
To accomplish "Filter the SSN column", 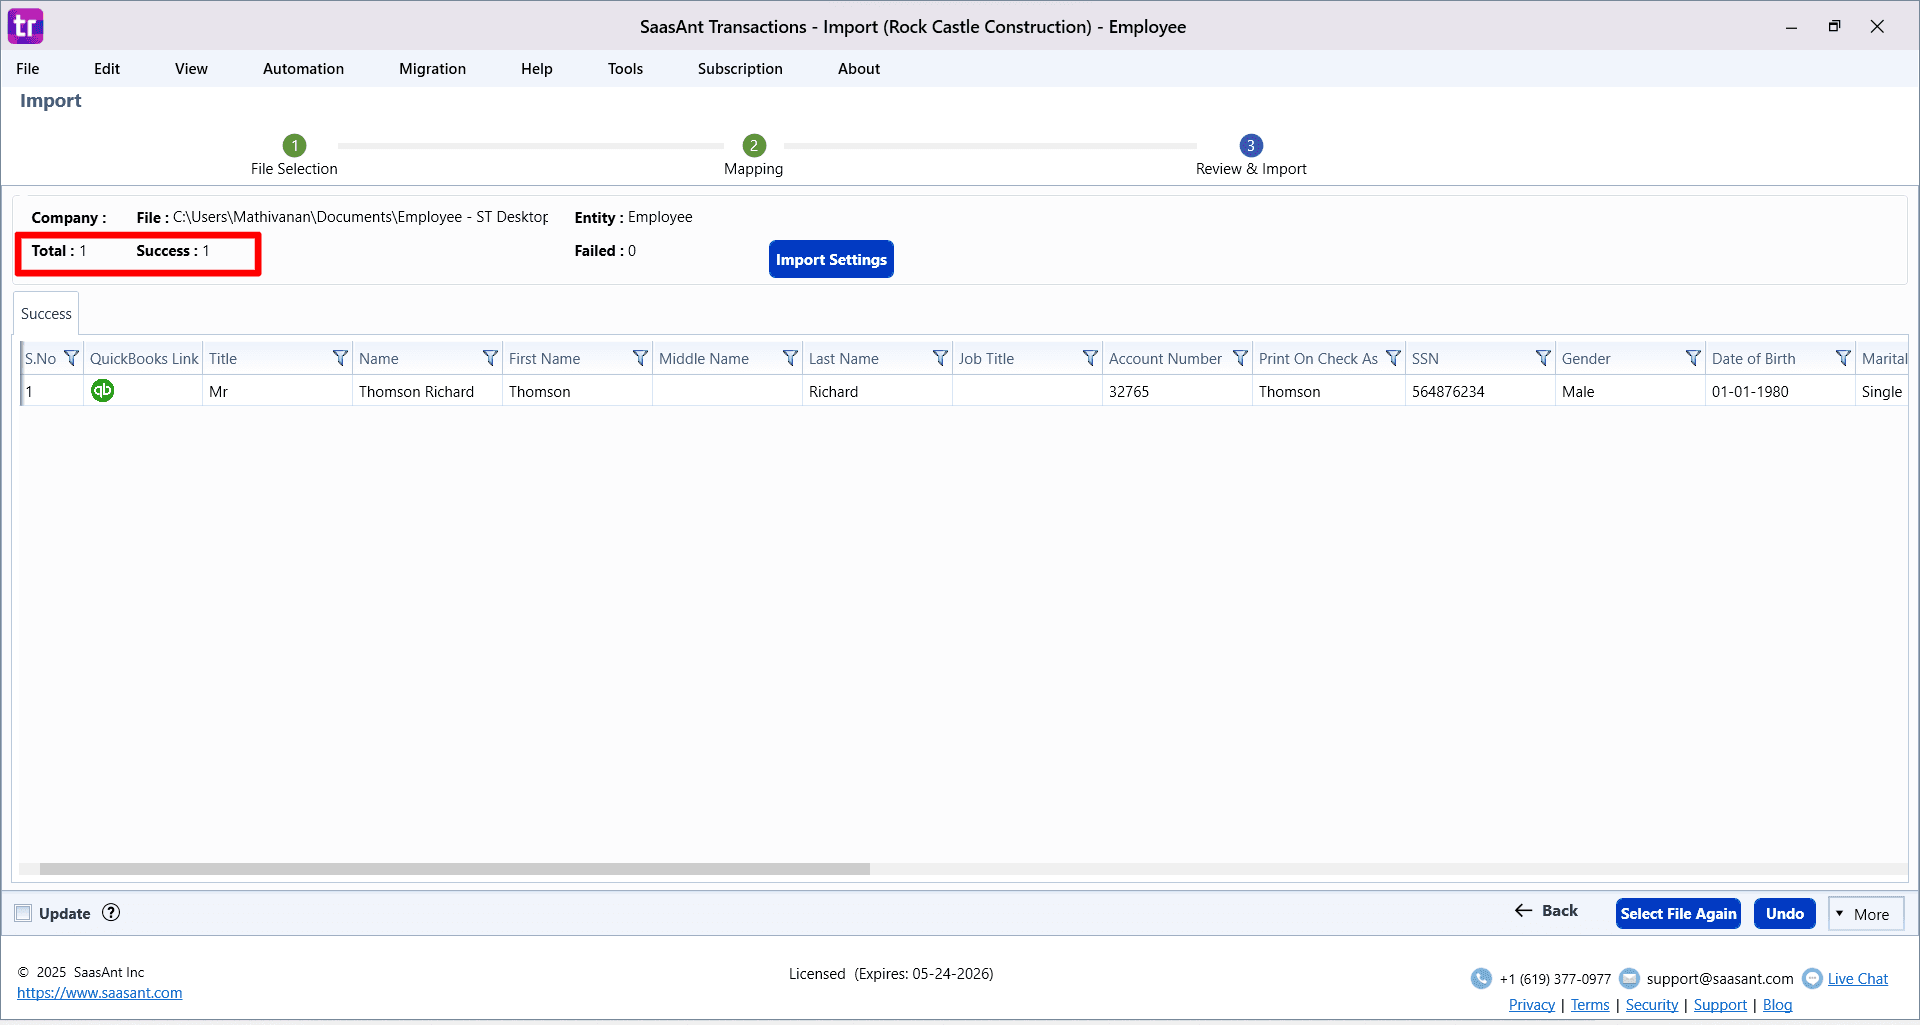I will click(x=1543, y=358).
